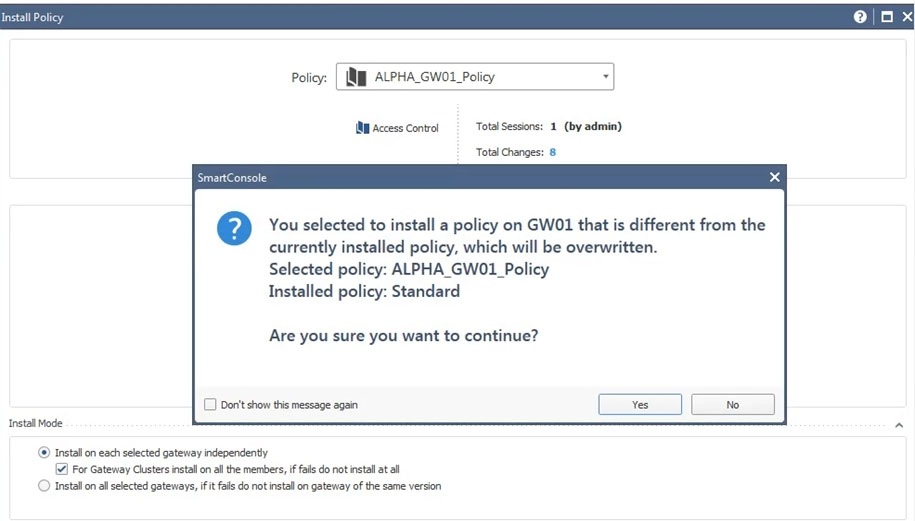Click No to cancel installation
The height and width of the screenshot is (521, 915).
733,404
